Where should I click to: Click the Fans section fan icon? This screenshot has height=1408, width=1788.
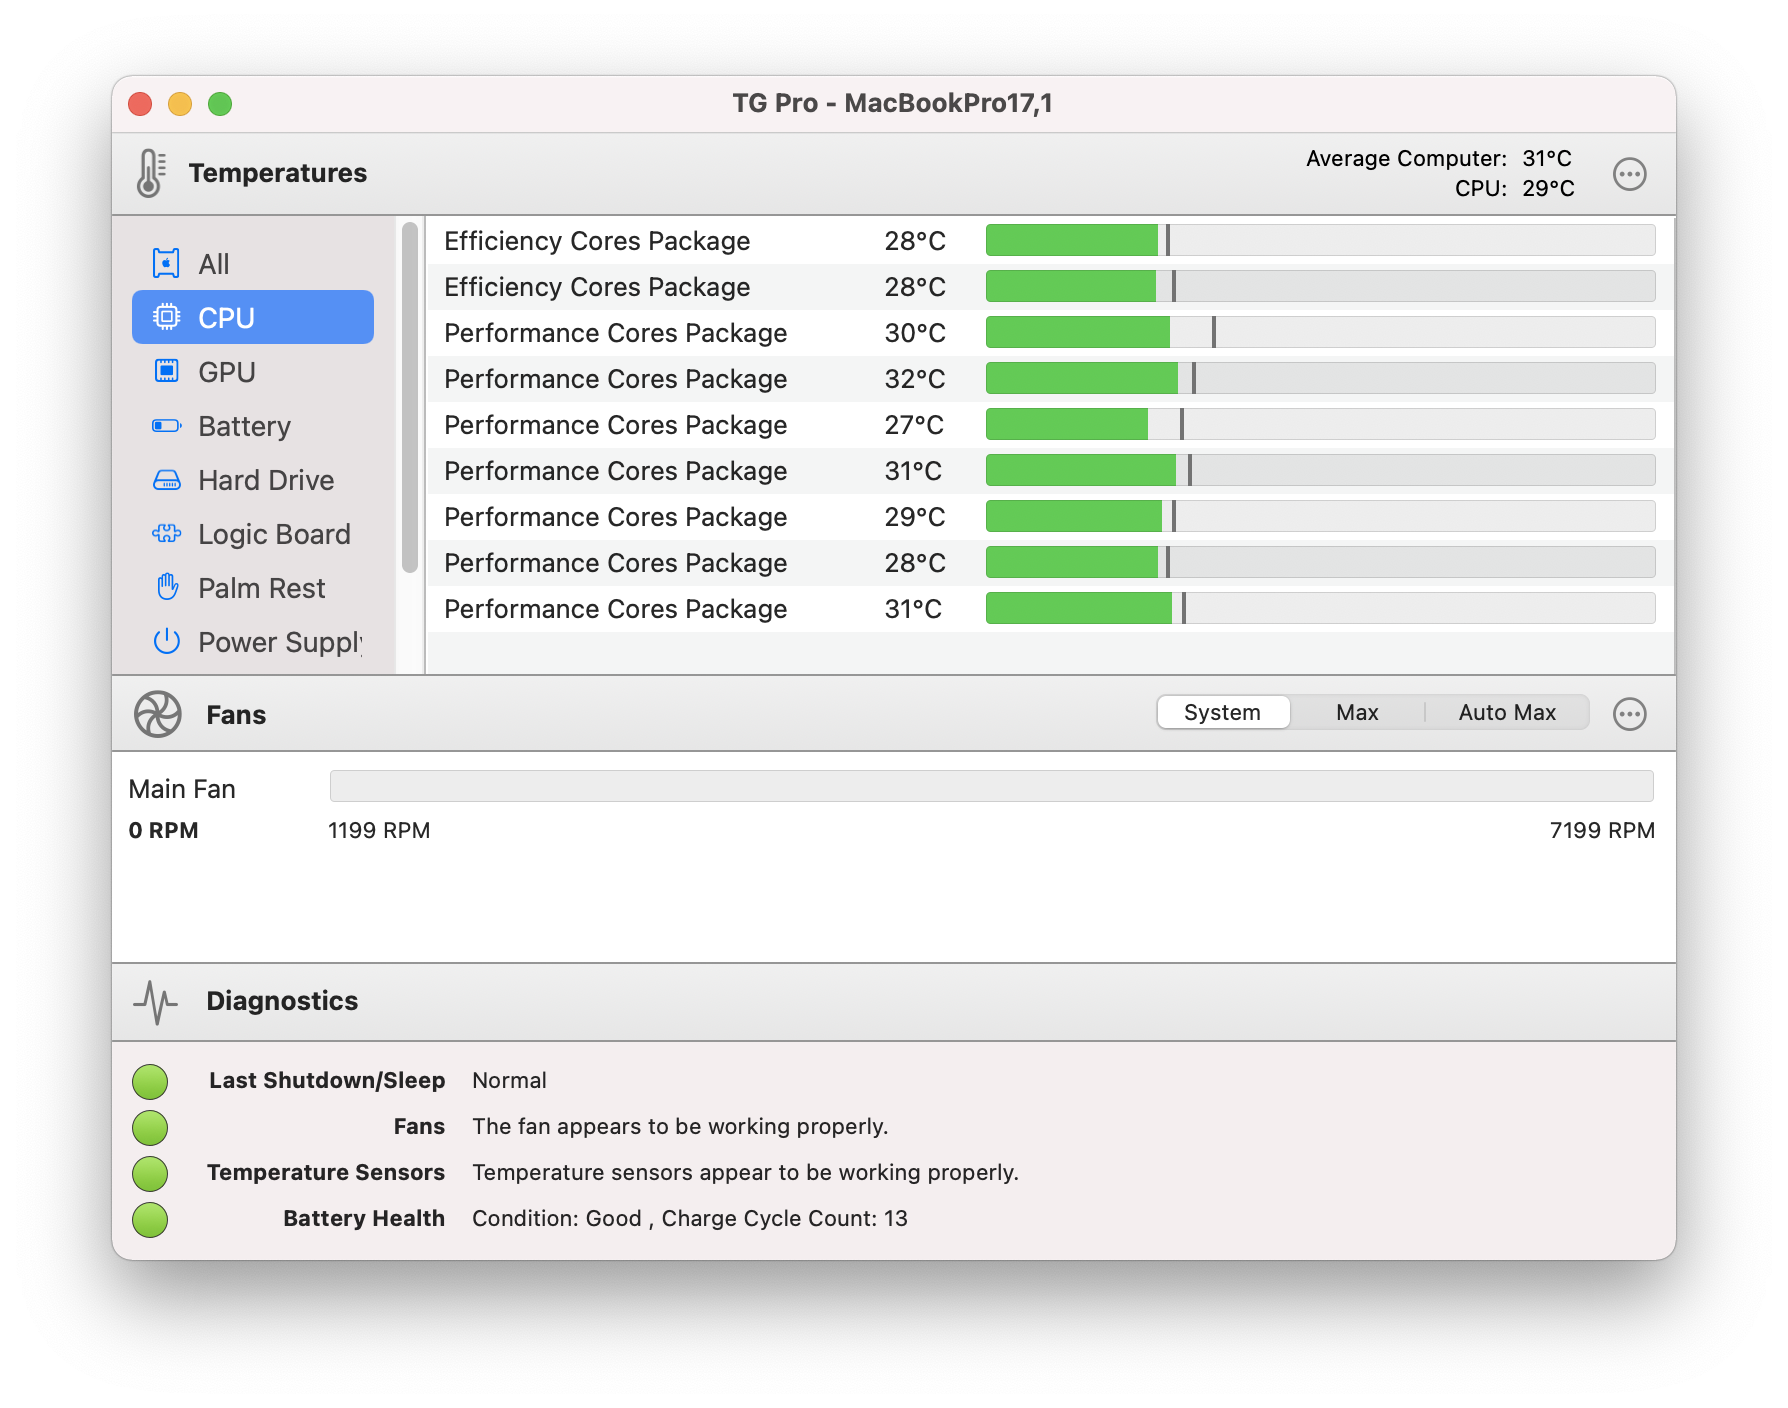[157, 714]
